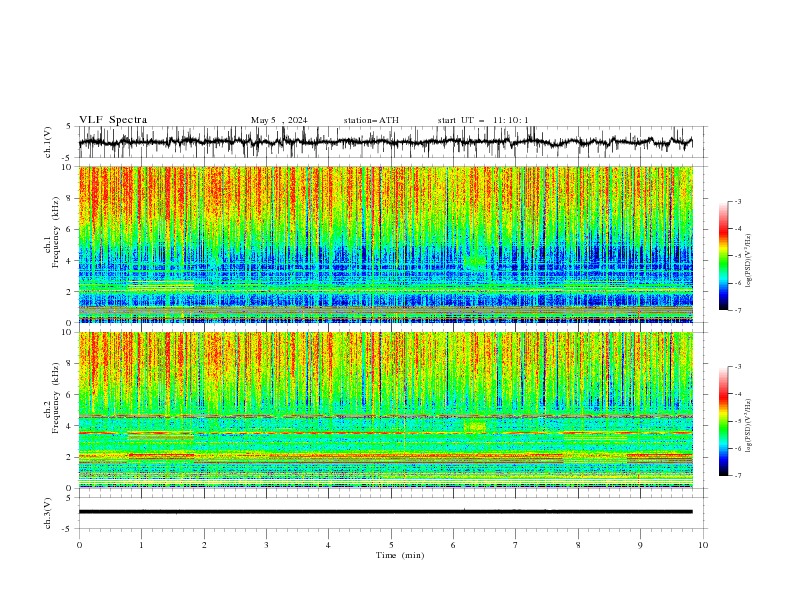Click the lower 'log(PSD)(V²/Hz)' colorbar label

point(748,425)
